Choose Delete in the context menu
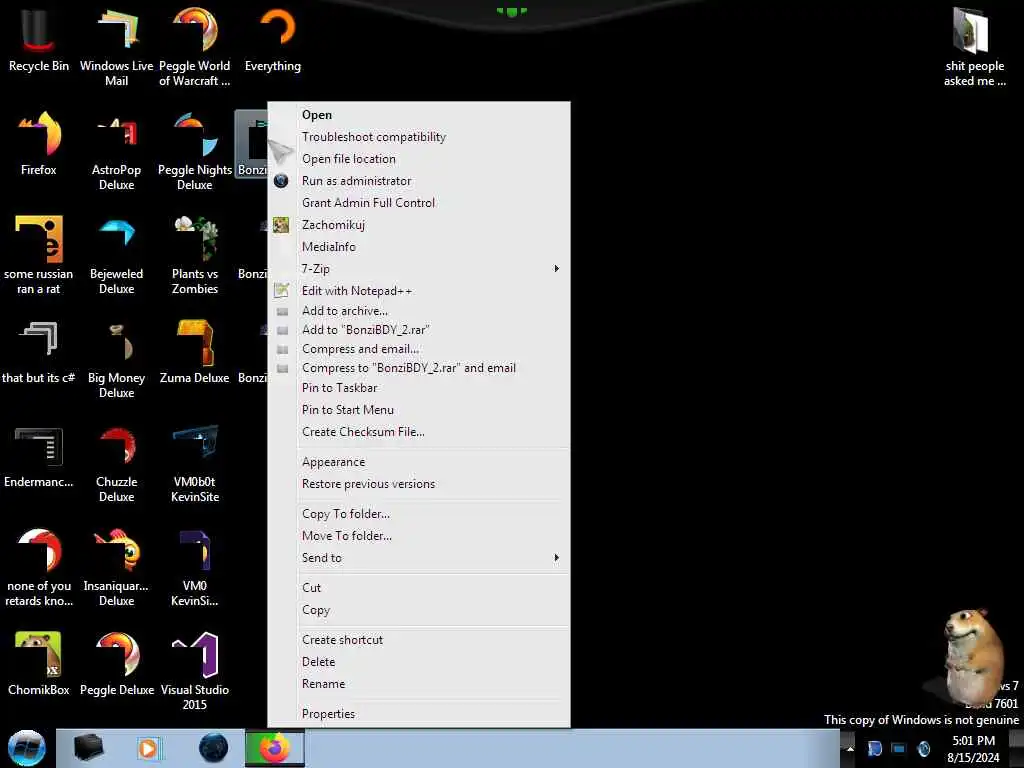 419,662
